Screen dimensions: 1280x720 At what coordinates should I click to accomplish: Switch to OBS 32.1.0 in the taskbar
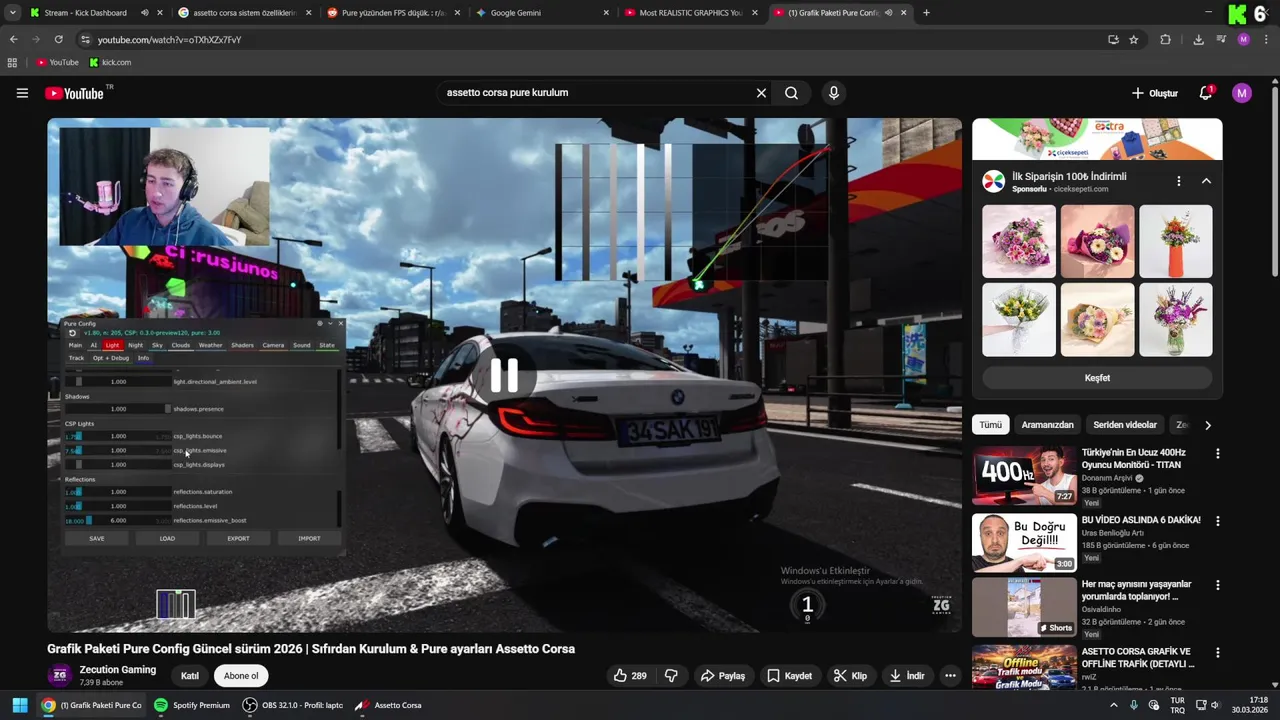[292, 705]
